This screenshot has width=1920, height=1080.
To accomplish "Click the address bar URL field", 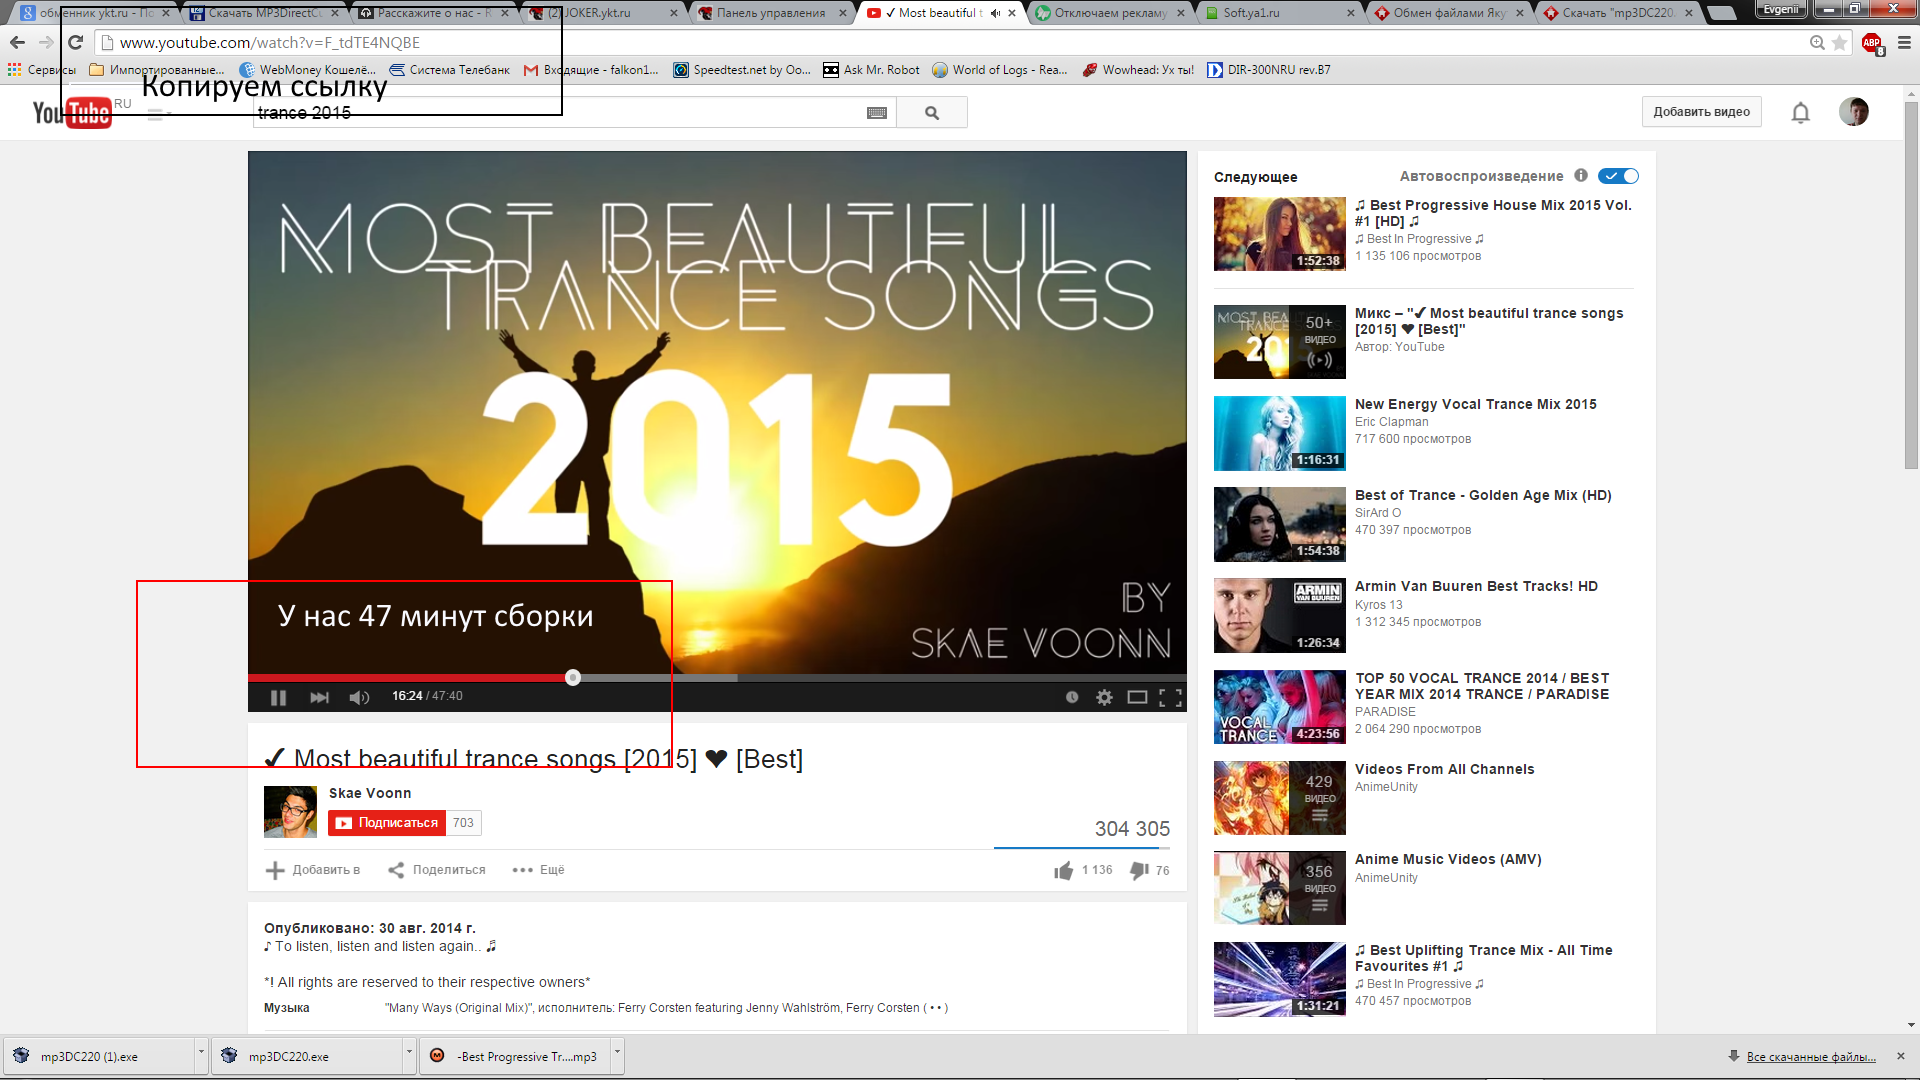I will click(950, 43).
